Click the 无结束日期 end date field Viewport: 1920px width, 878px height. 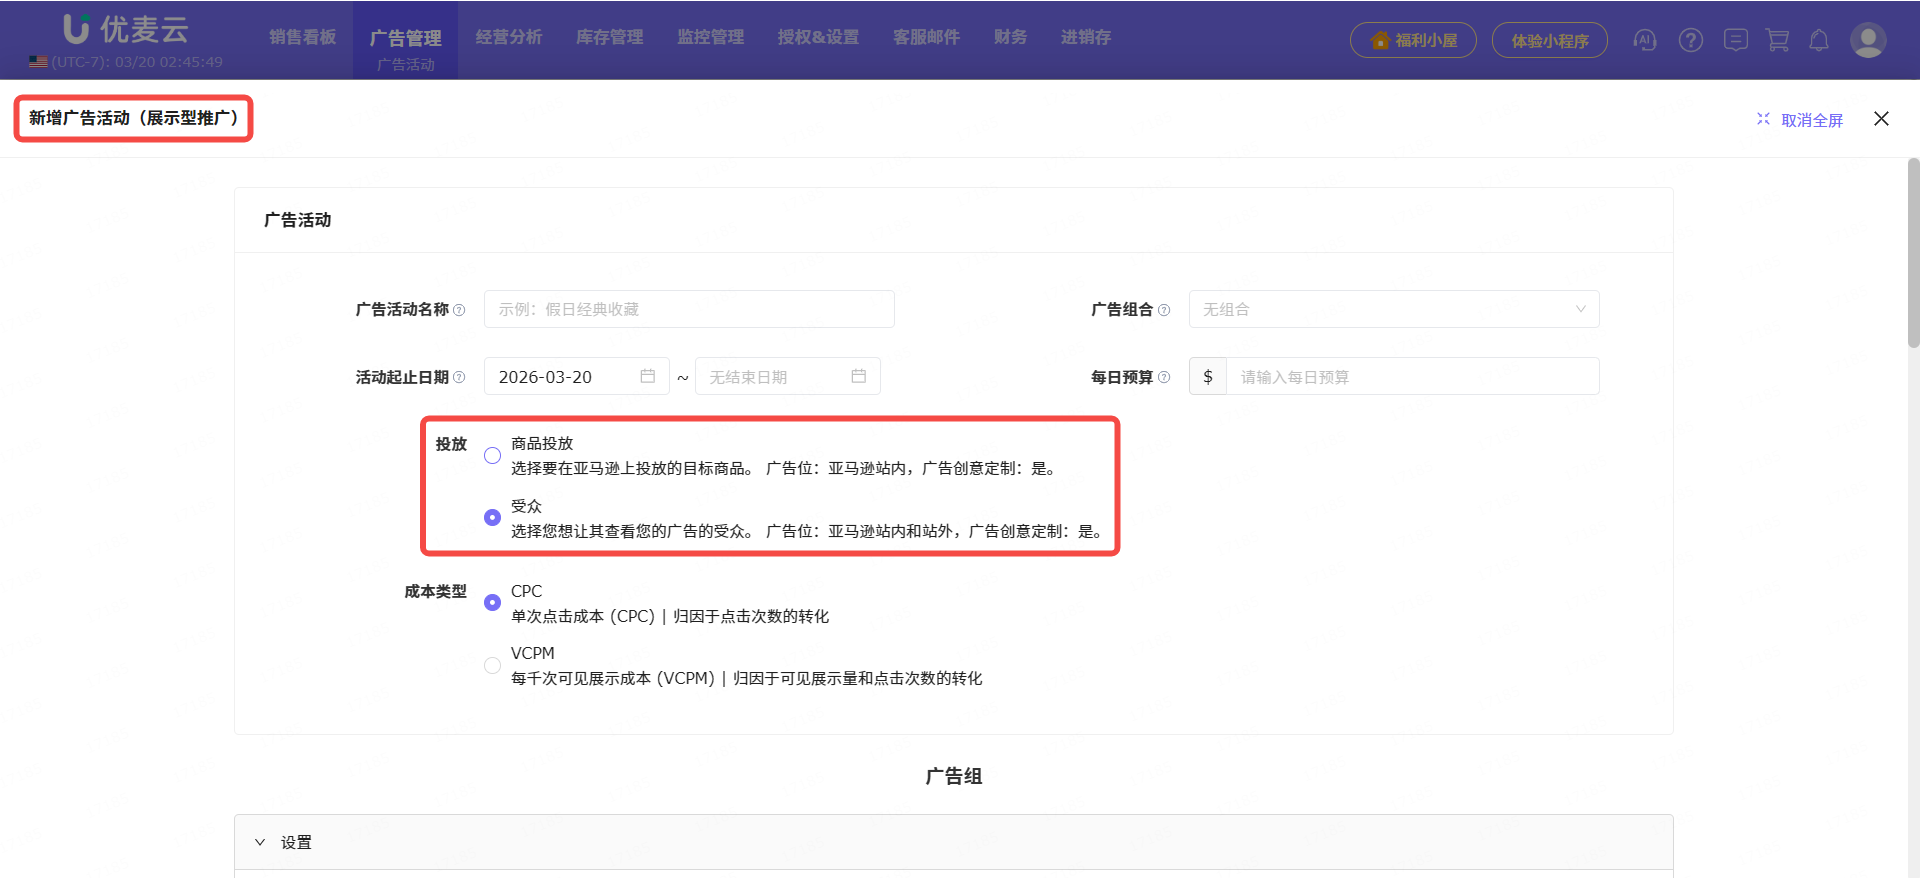[788, 376]
